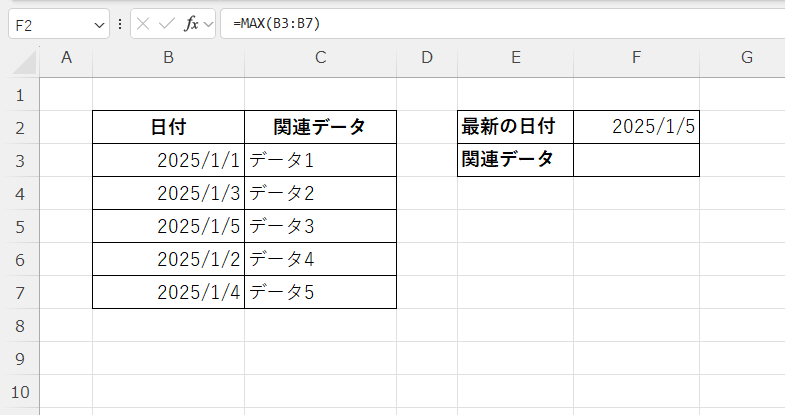Click the cell with date 2025/1/4

pos(168,292)
